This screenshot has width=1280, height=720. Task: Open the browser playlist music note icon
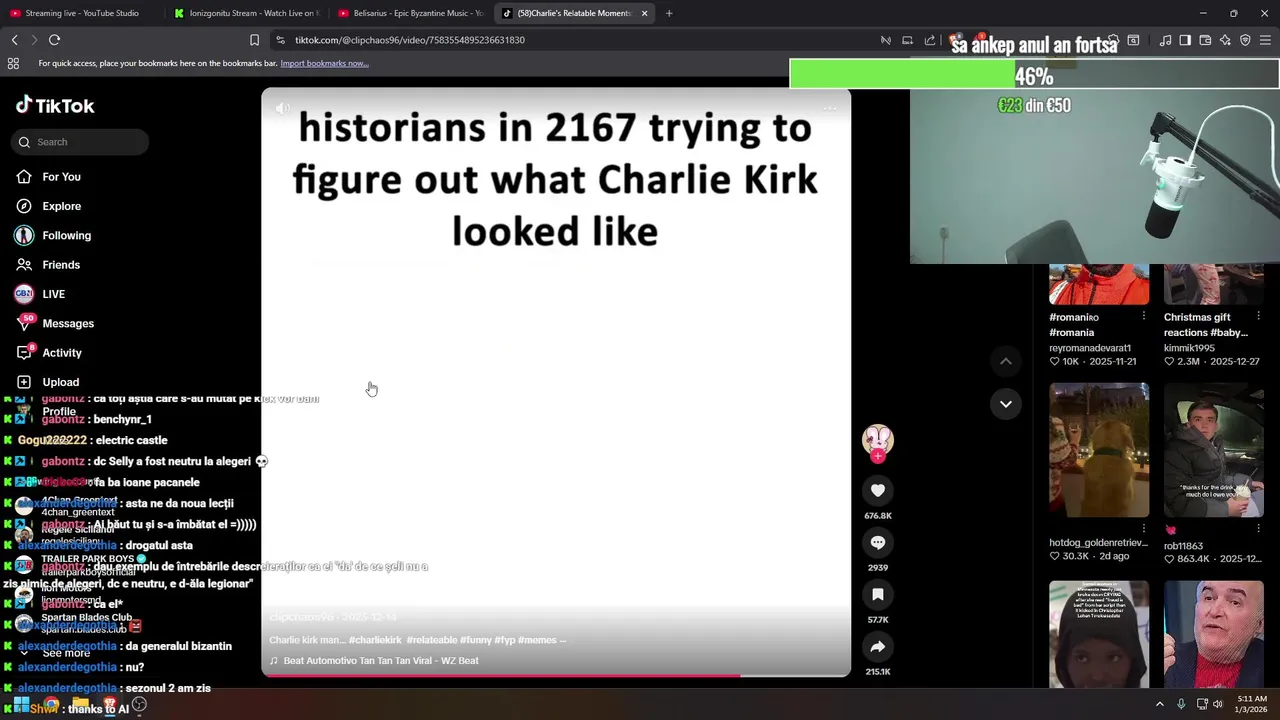coord(1165,40)
